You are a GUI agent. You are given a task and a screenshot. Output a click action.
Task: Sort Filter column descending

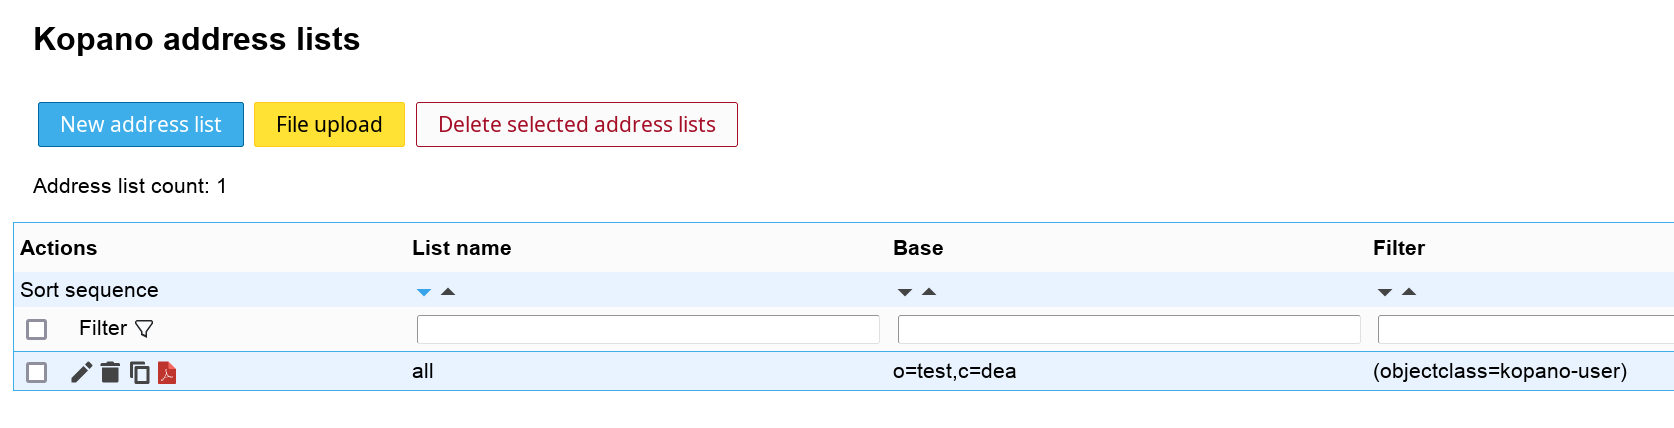1385,292
